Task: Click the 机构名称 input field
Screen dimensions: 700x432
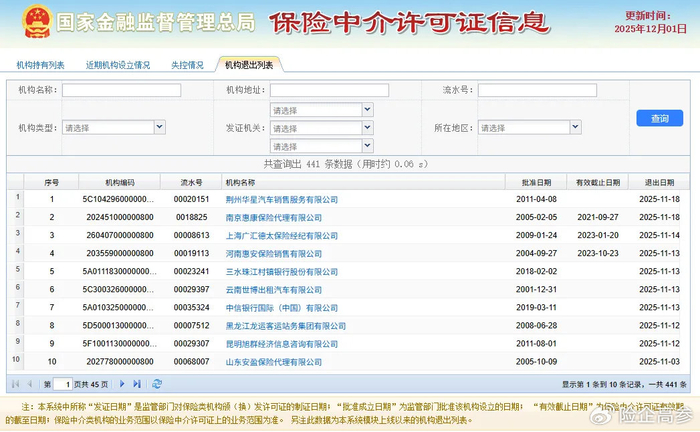Action: pos(121,91)
